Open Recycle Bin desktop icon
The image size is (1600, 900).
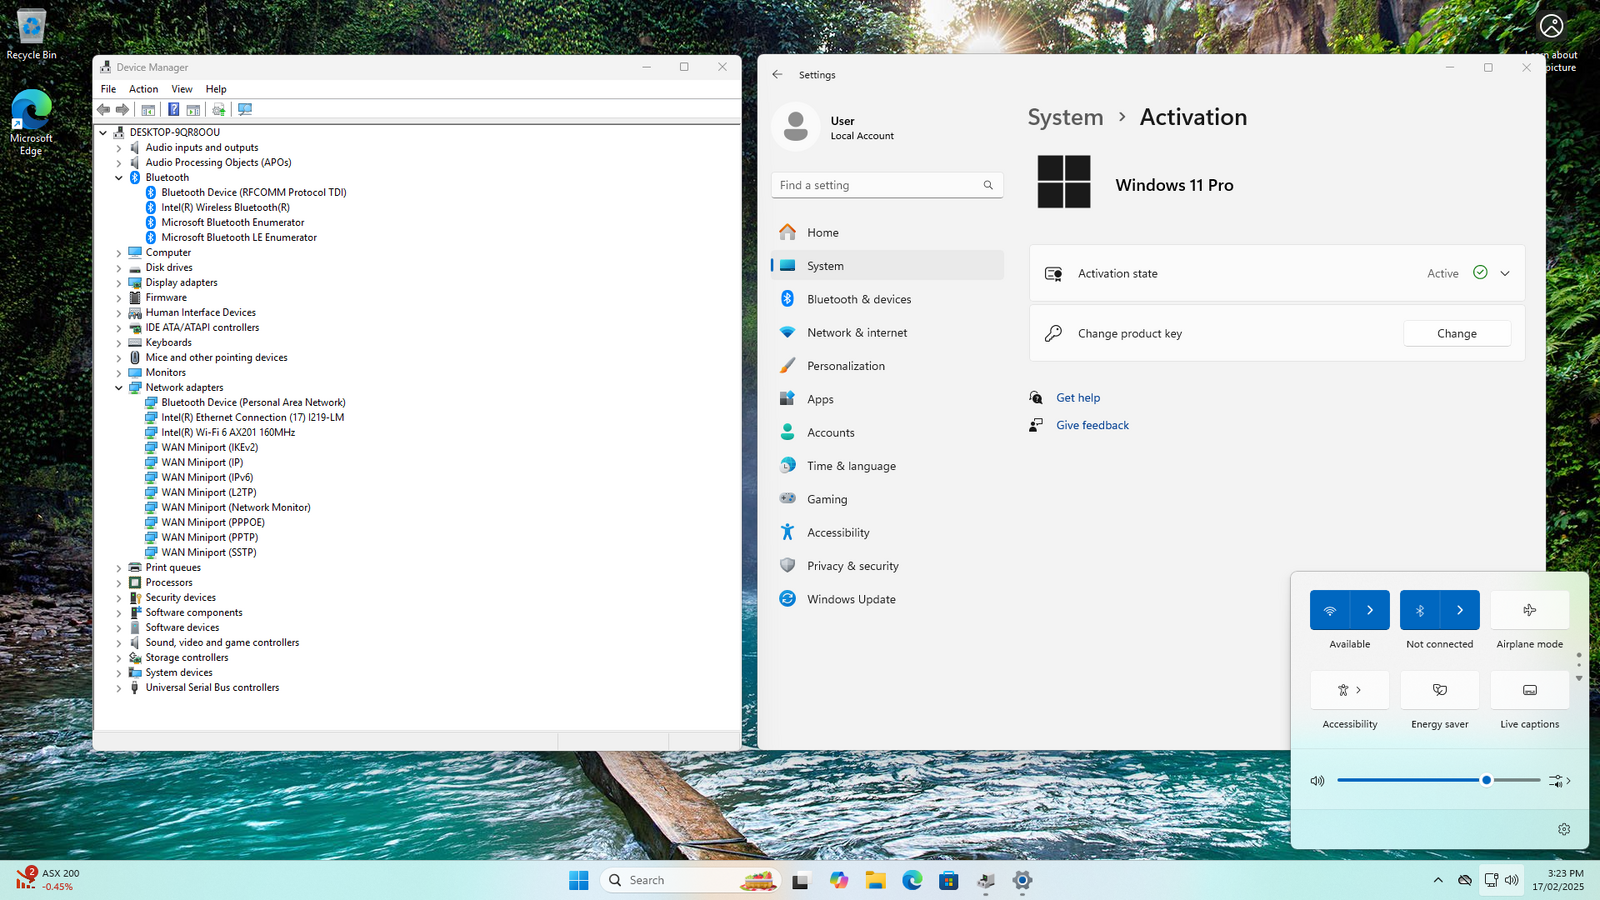coord(31,35)
